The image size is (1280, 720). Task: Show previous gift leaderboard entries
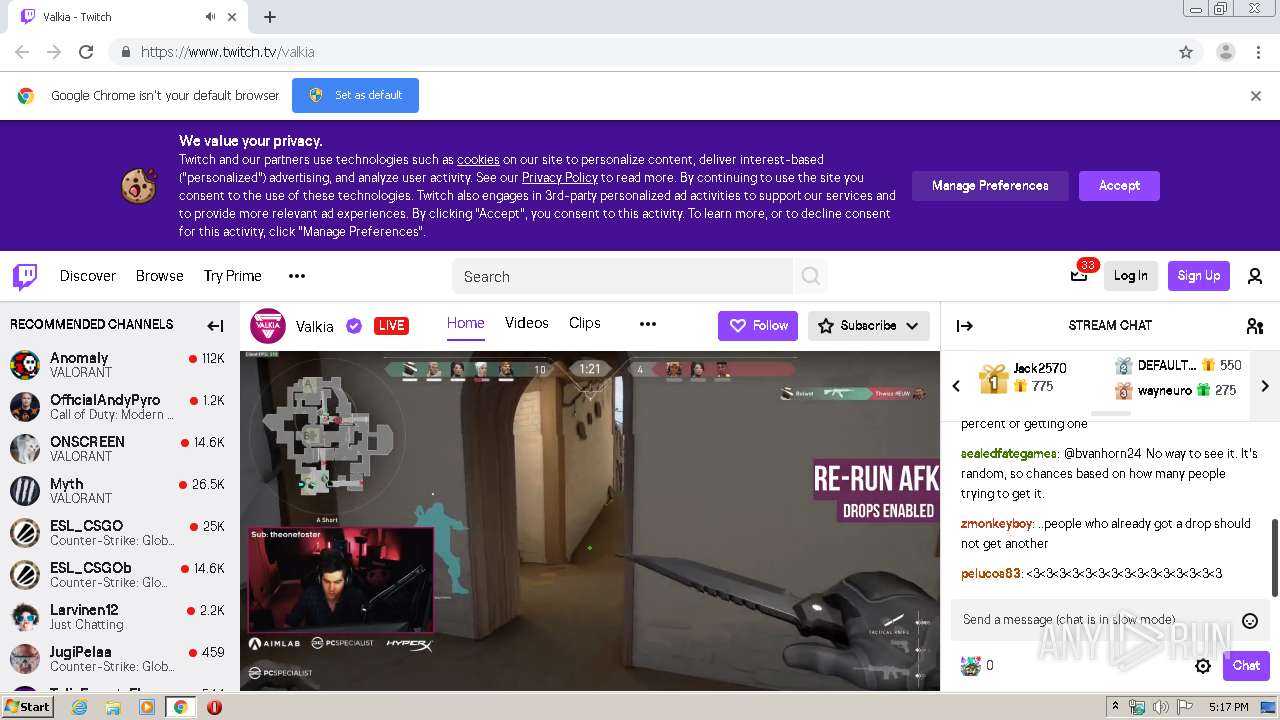pos(956,386)
